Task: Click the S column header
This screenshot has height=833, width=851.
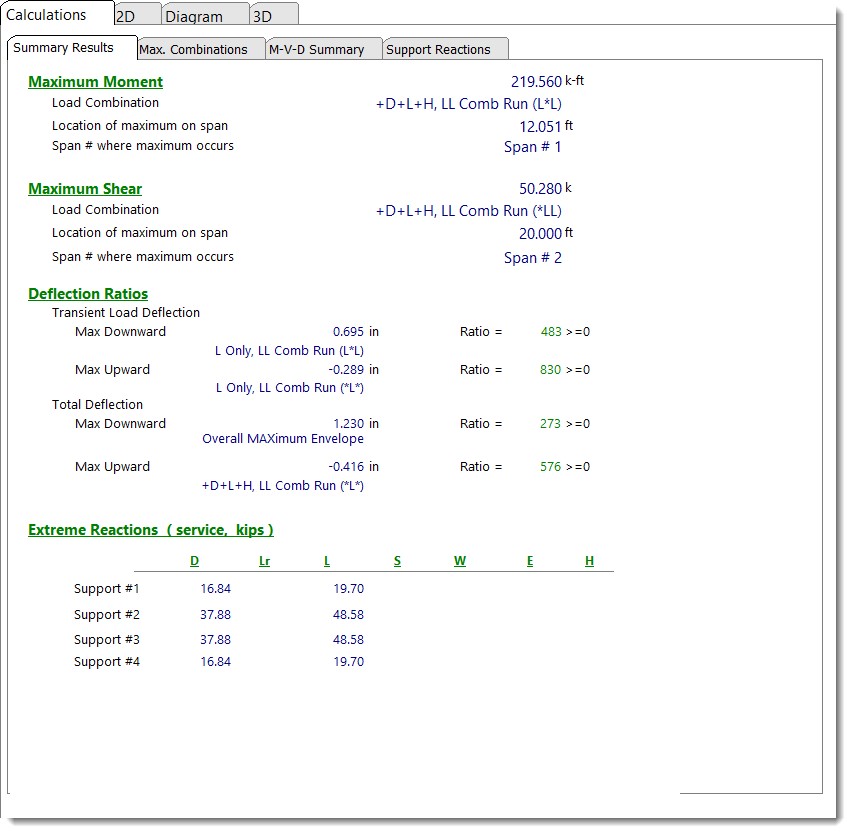Action: click(x=397, y=561)
